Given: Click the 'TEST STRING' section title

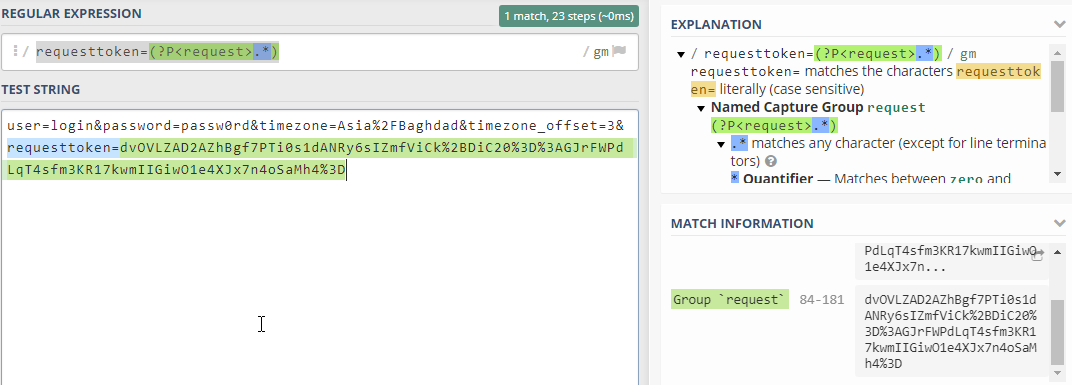Looking at the screenshot, I should (41, 90).
